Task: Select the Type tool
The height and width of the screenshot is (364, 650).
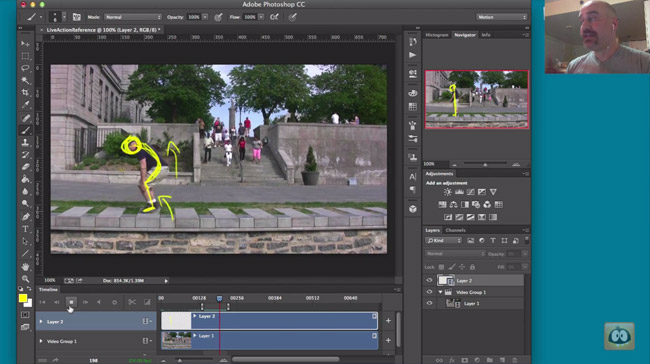Action: coord(25,229)
